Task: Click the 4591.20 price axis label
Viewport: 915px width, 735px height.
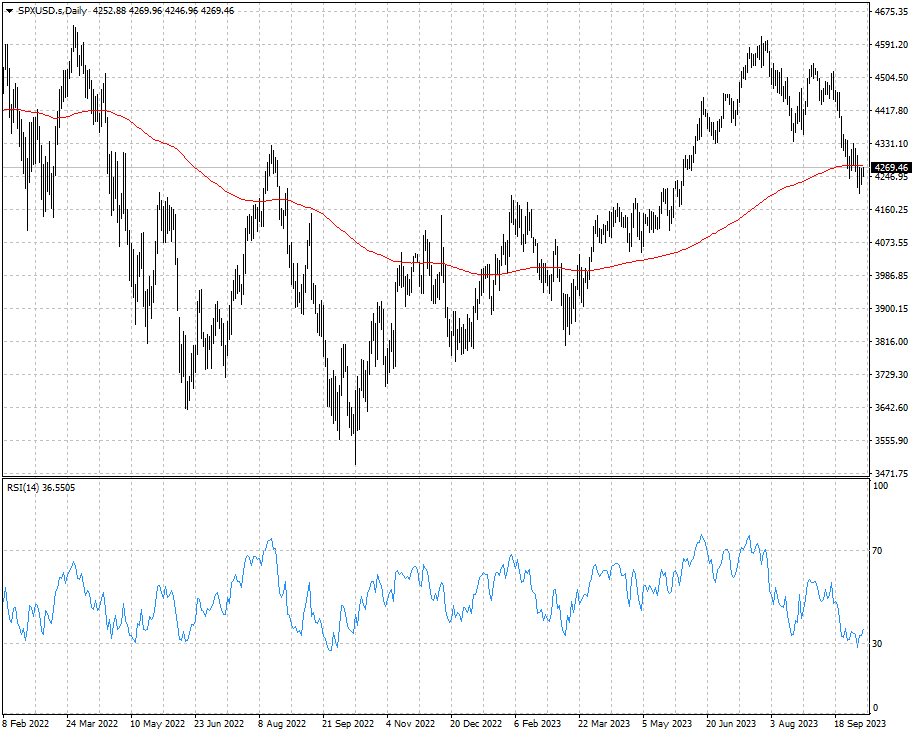Action: (891, 44)
